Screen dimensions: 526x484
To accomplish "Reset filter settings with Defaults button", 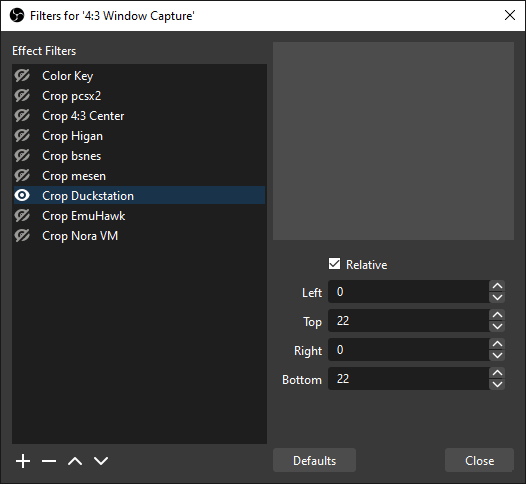I will click(314, 460).
